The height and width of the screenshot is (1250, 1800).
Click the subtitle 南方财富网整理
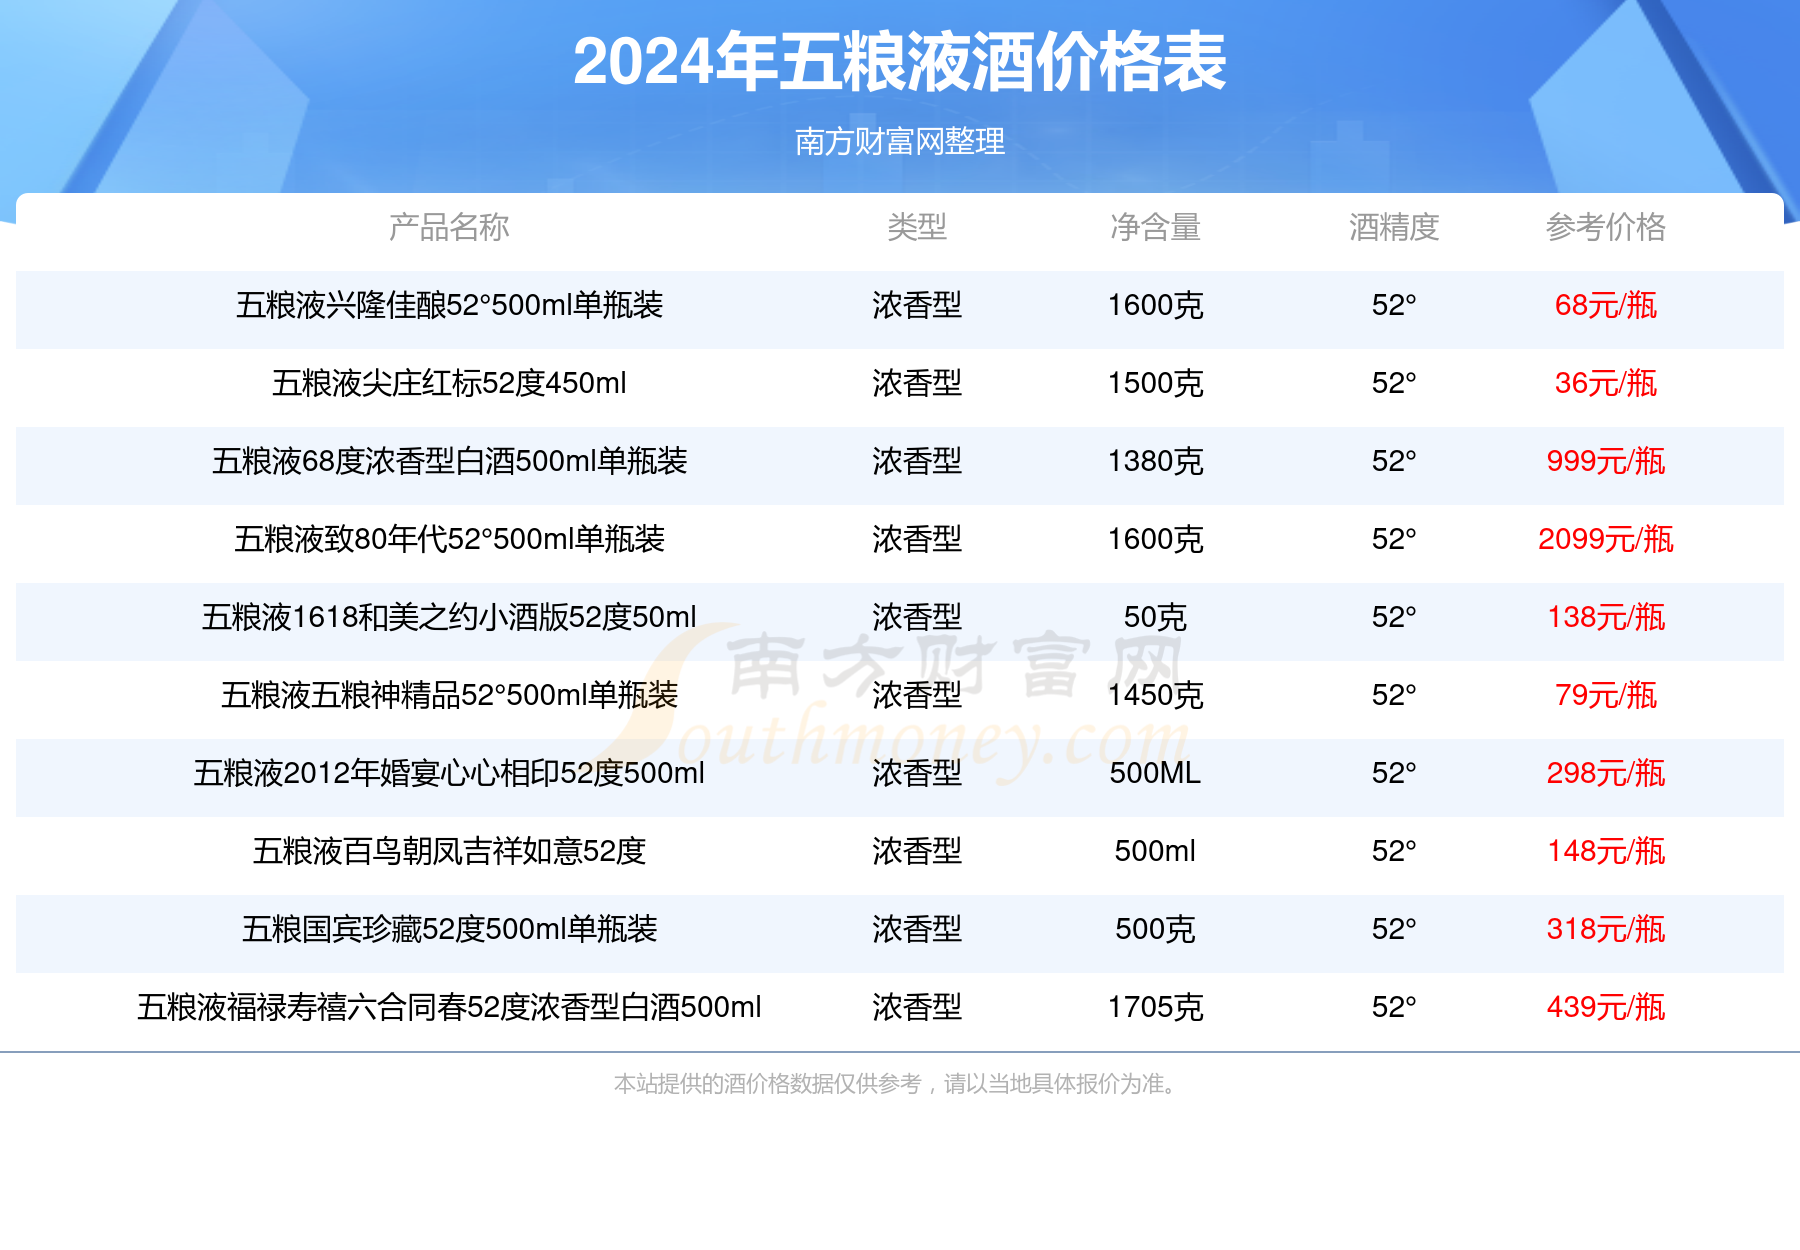pos(899,142)
